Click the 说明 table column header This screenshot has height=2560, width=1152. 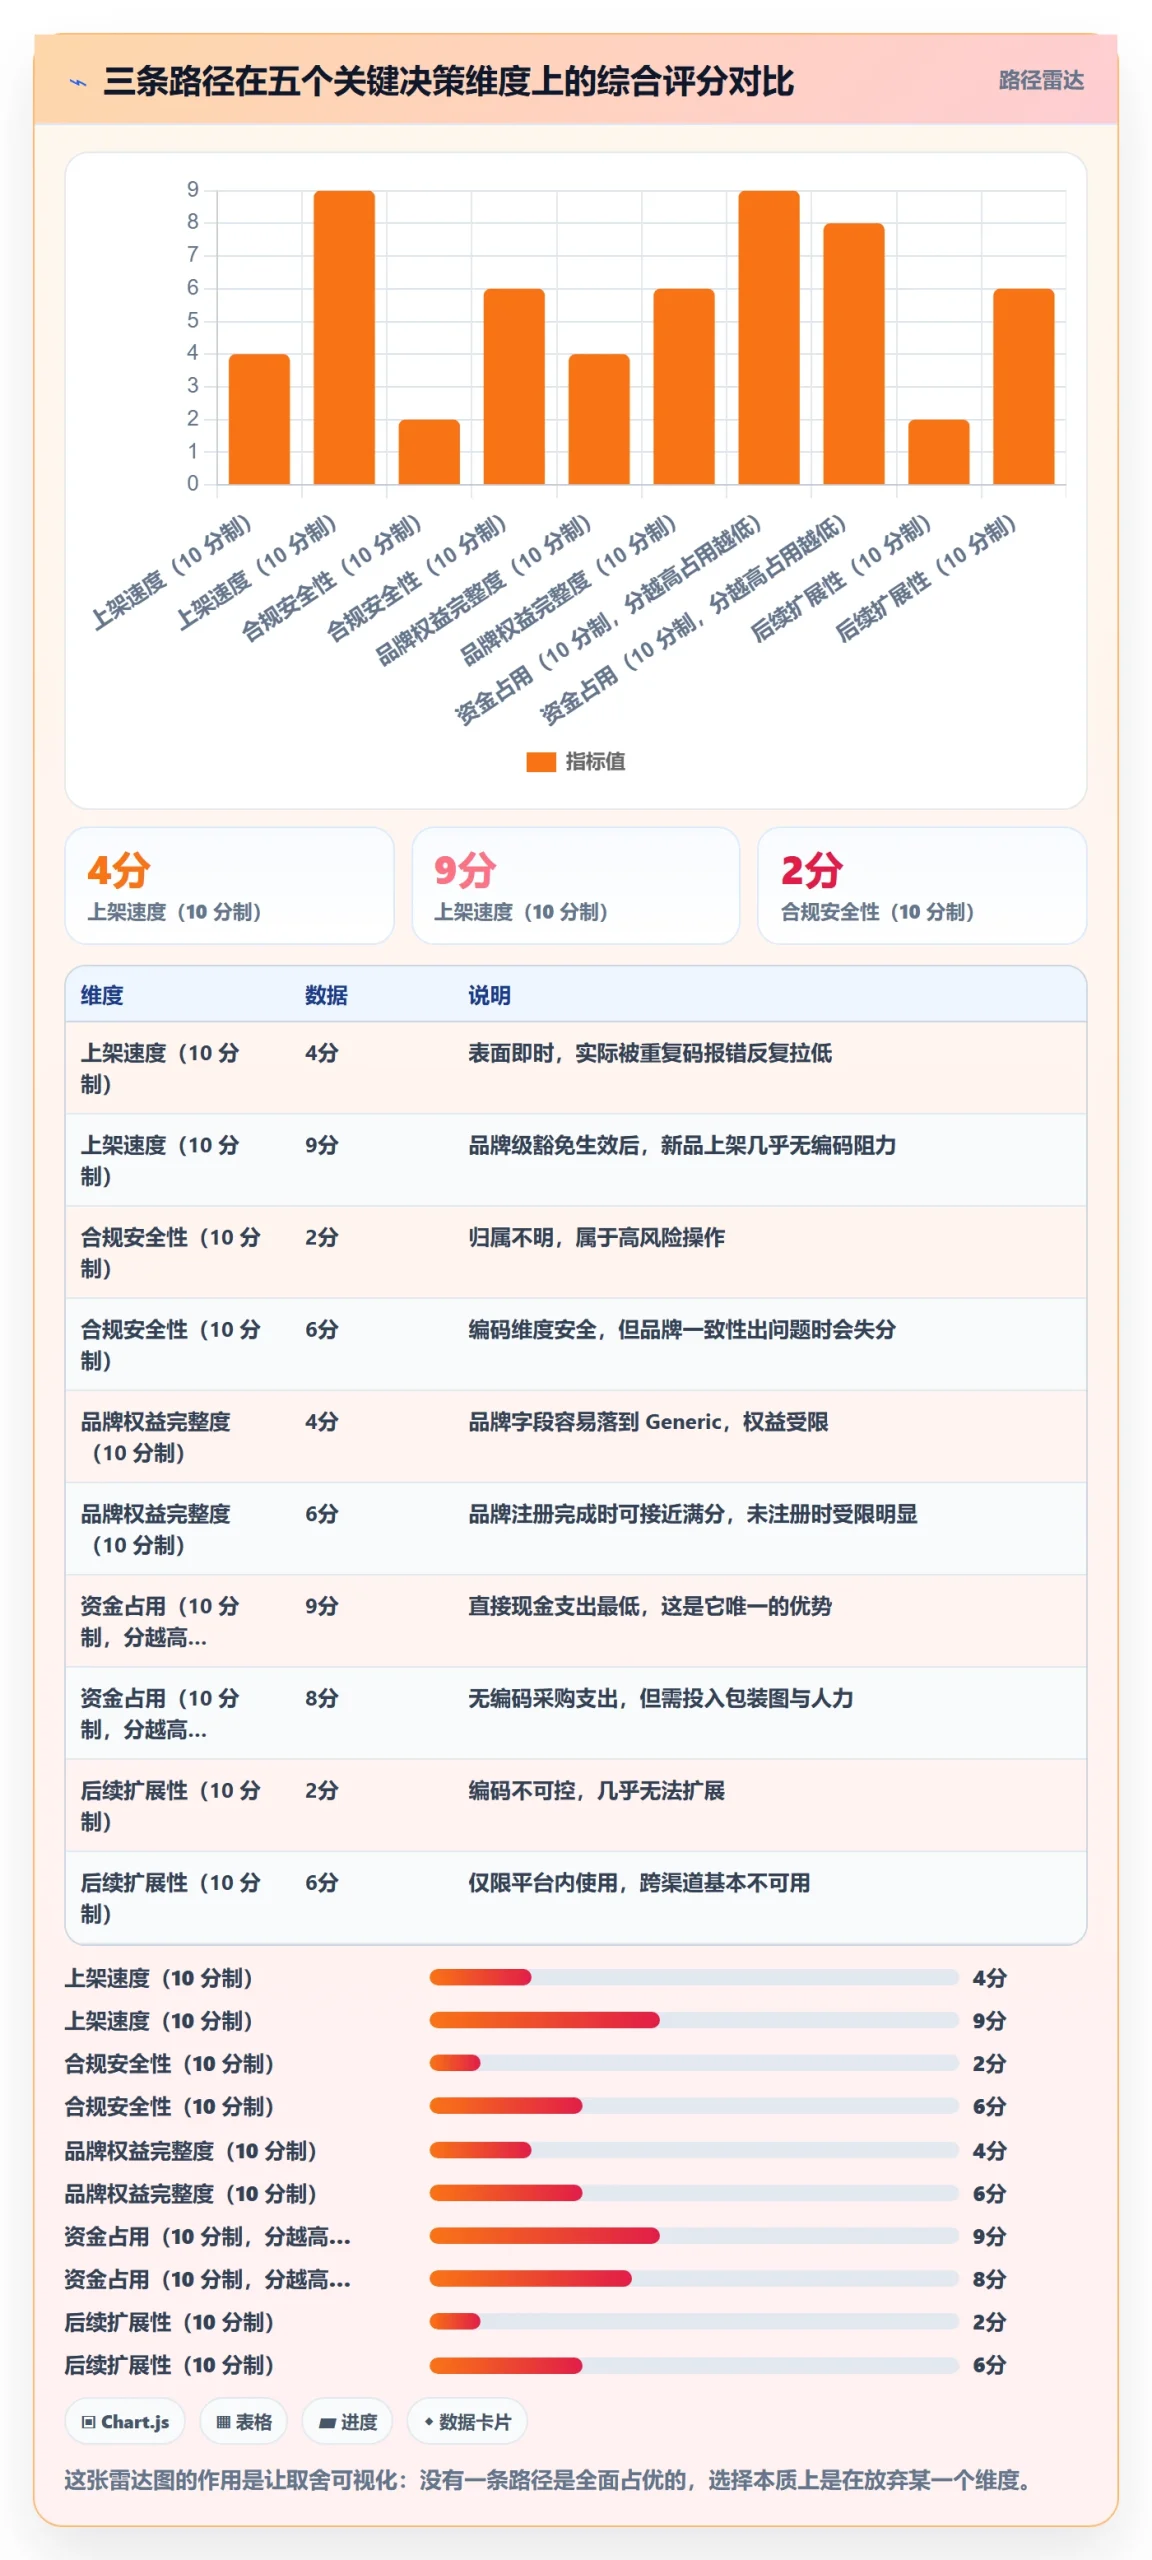[x=489, y=995]
